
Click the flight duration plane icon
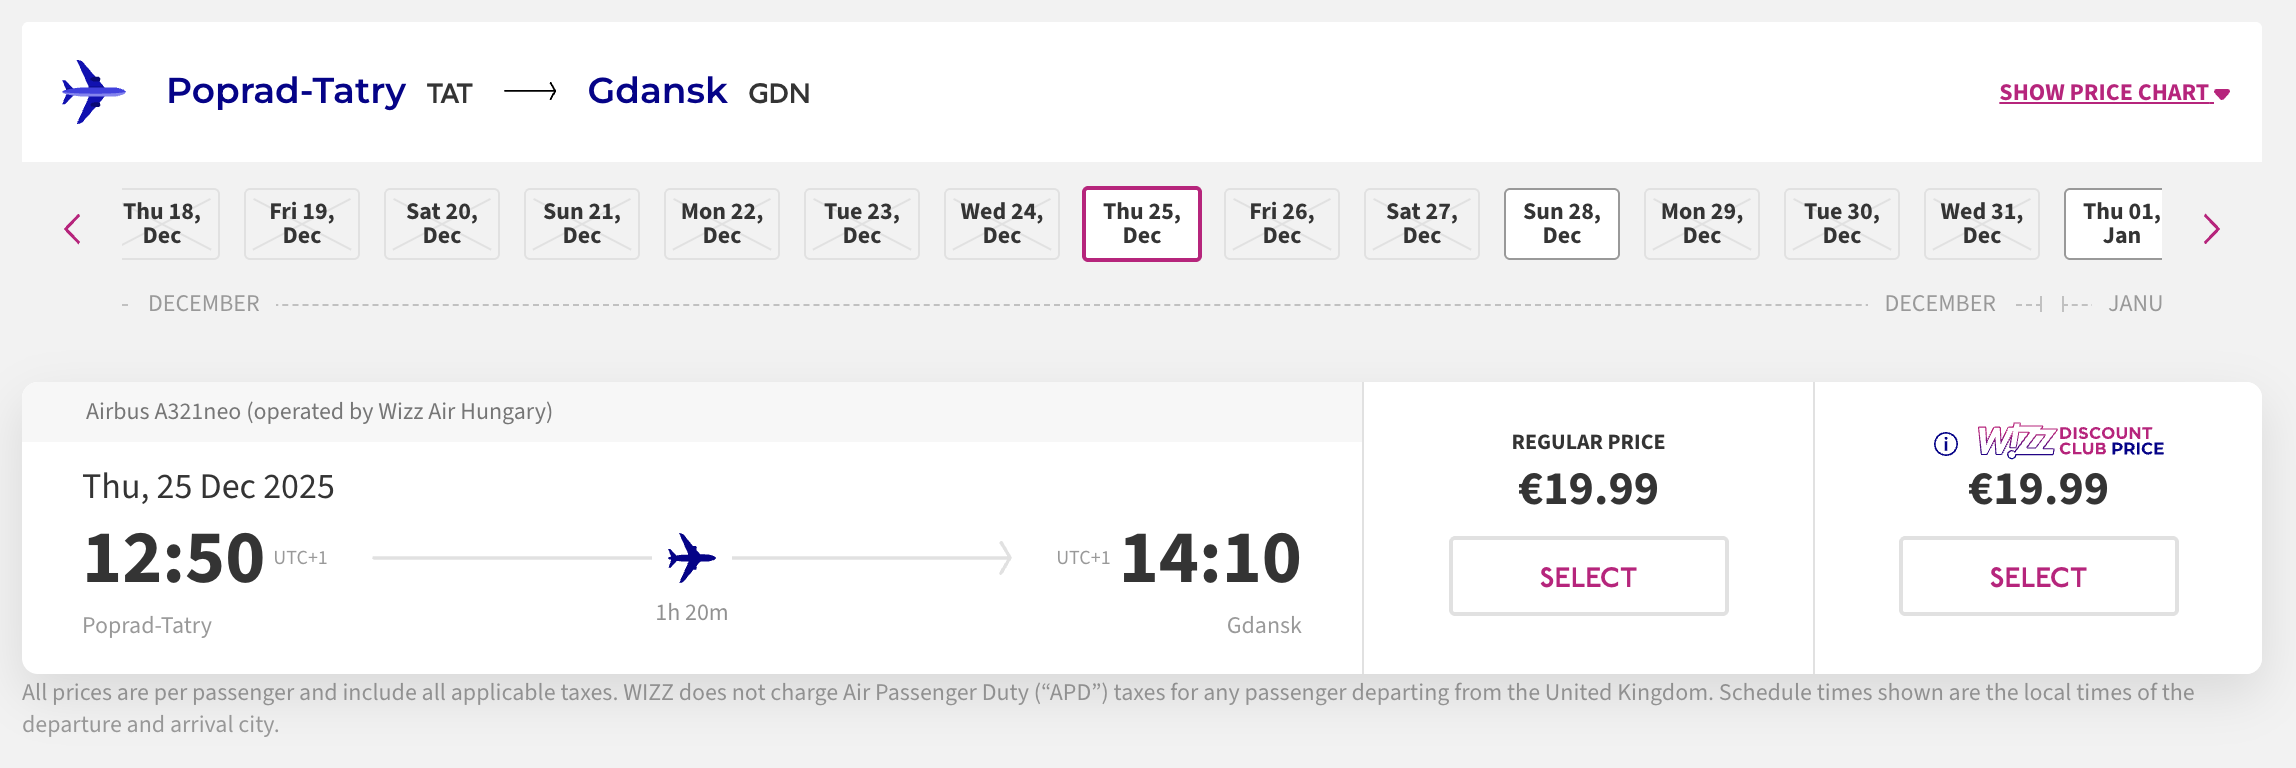(x=692, y=557)
